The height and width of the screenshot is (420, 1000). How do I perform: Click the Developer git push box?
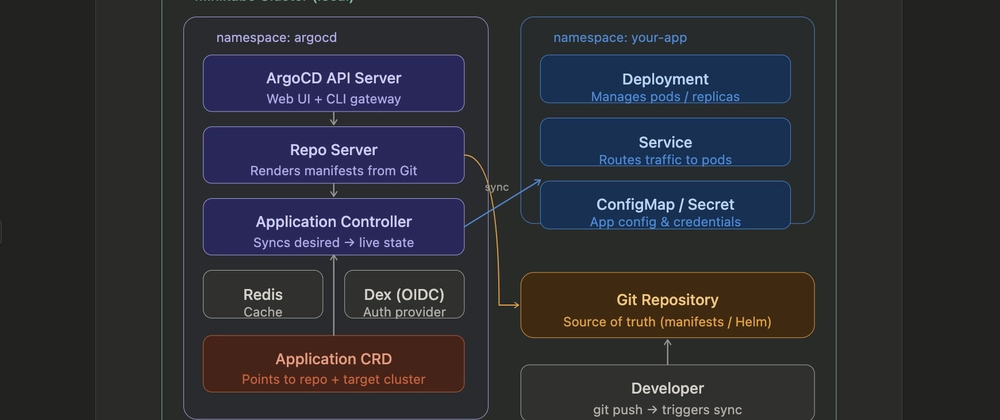pos(667,393)
